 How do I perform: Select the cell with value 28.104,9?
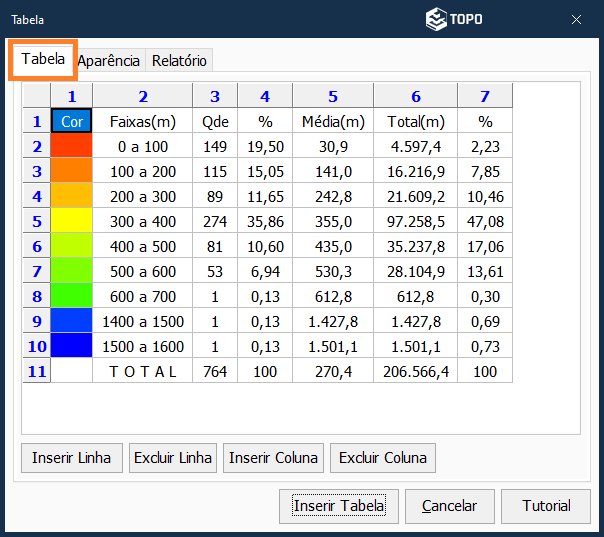tap(416, 270)
